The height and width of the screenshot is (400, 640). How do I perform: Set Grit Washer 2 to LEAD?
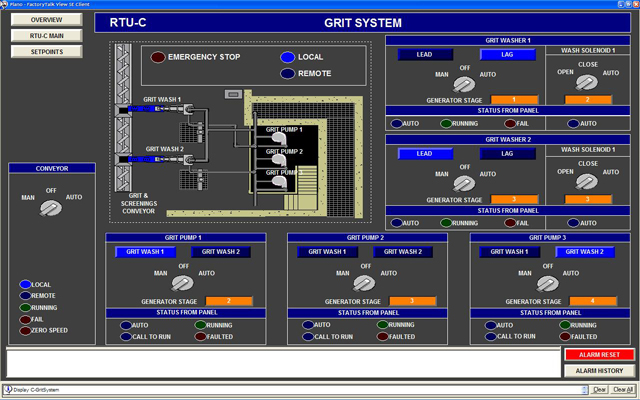click(x=423, y=154)
